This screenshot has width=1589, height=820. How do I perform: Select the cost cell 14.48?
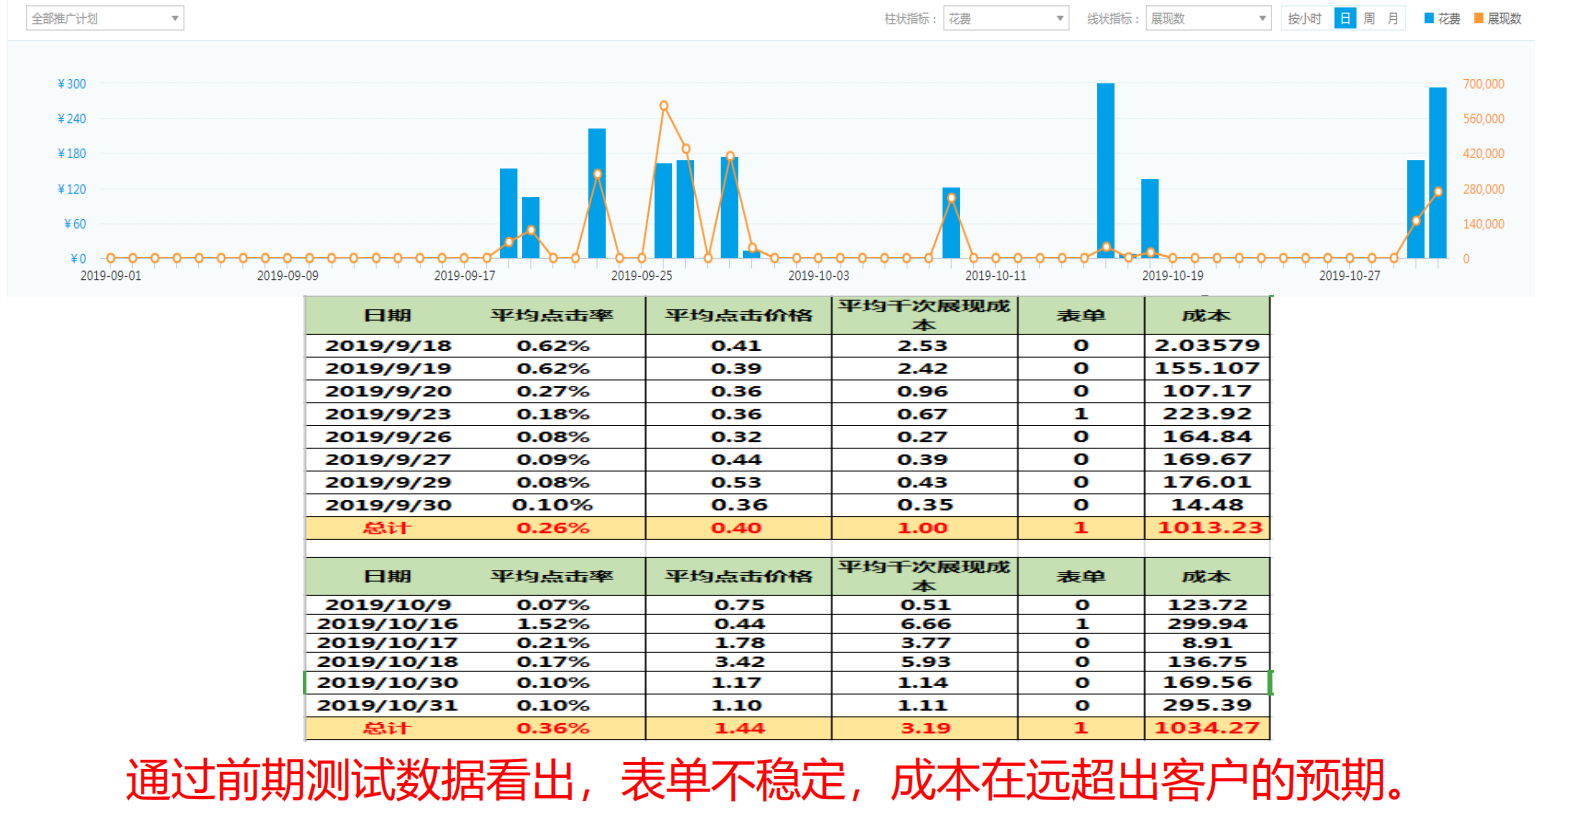point(1207,505)
